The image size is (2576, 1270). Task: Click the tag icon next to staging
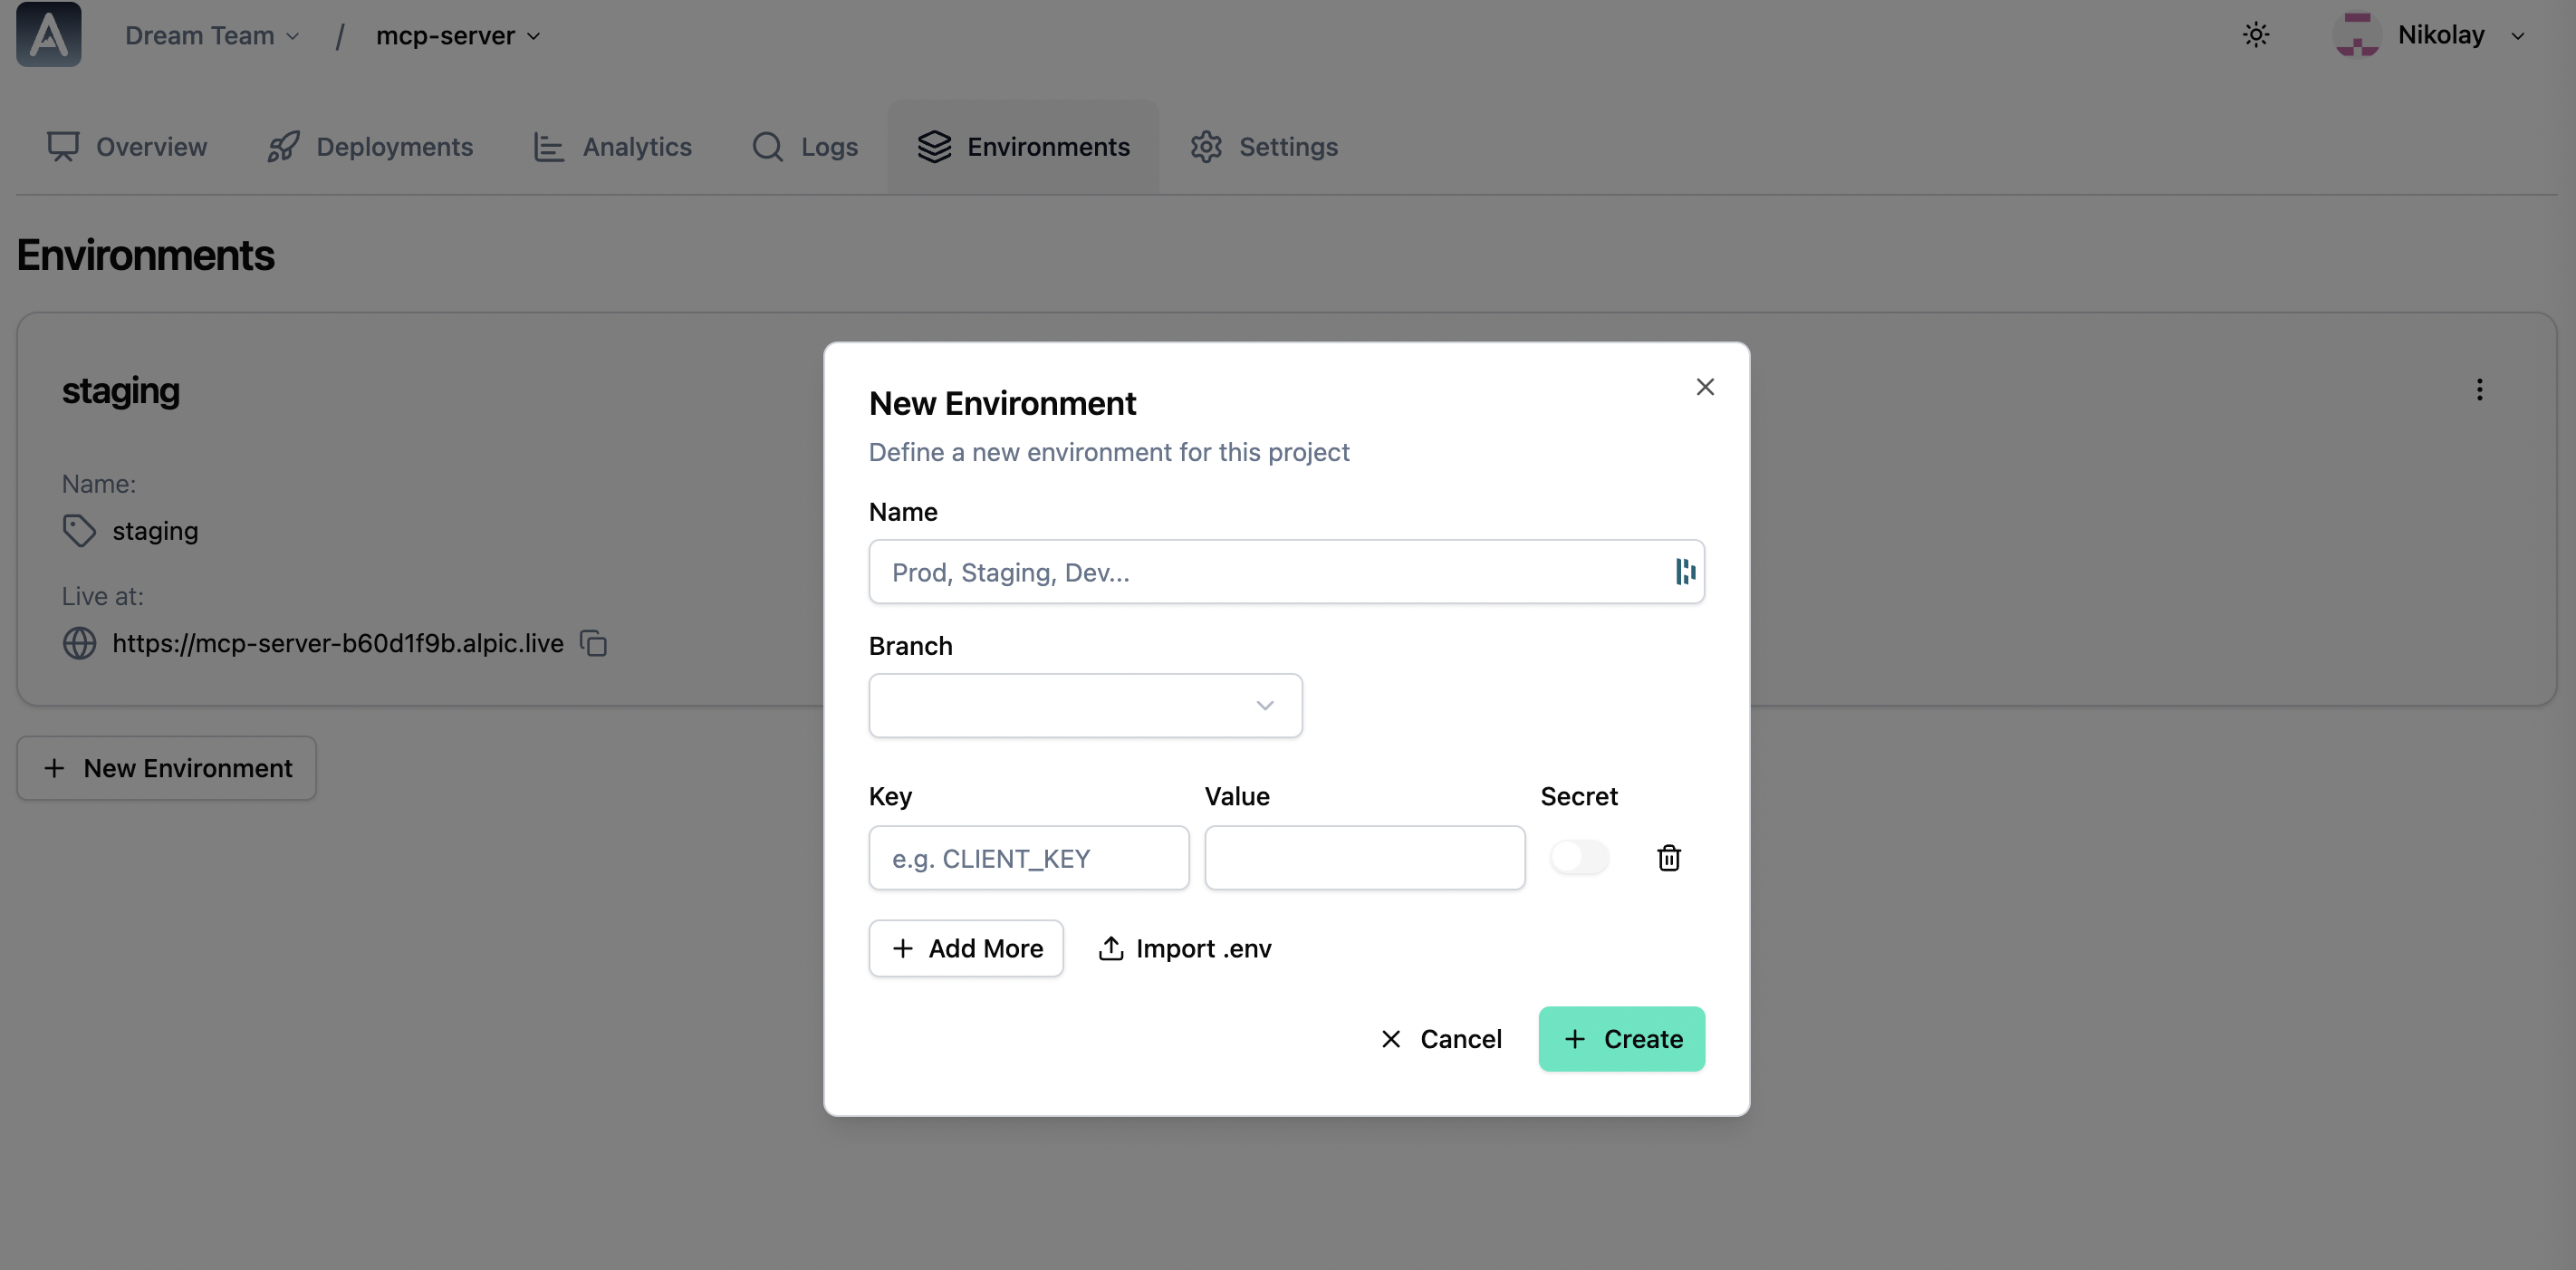(x=80, y=531)
